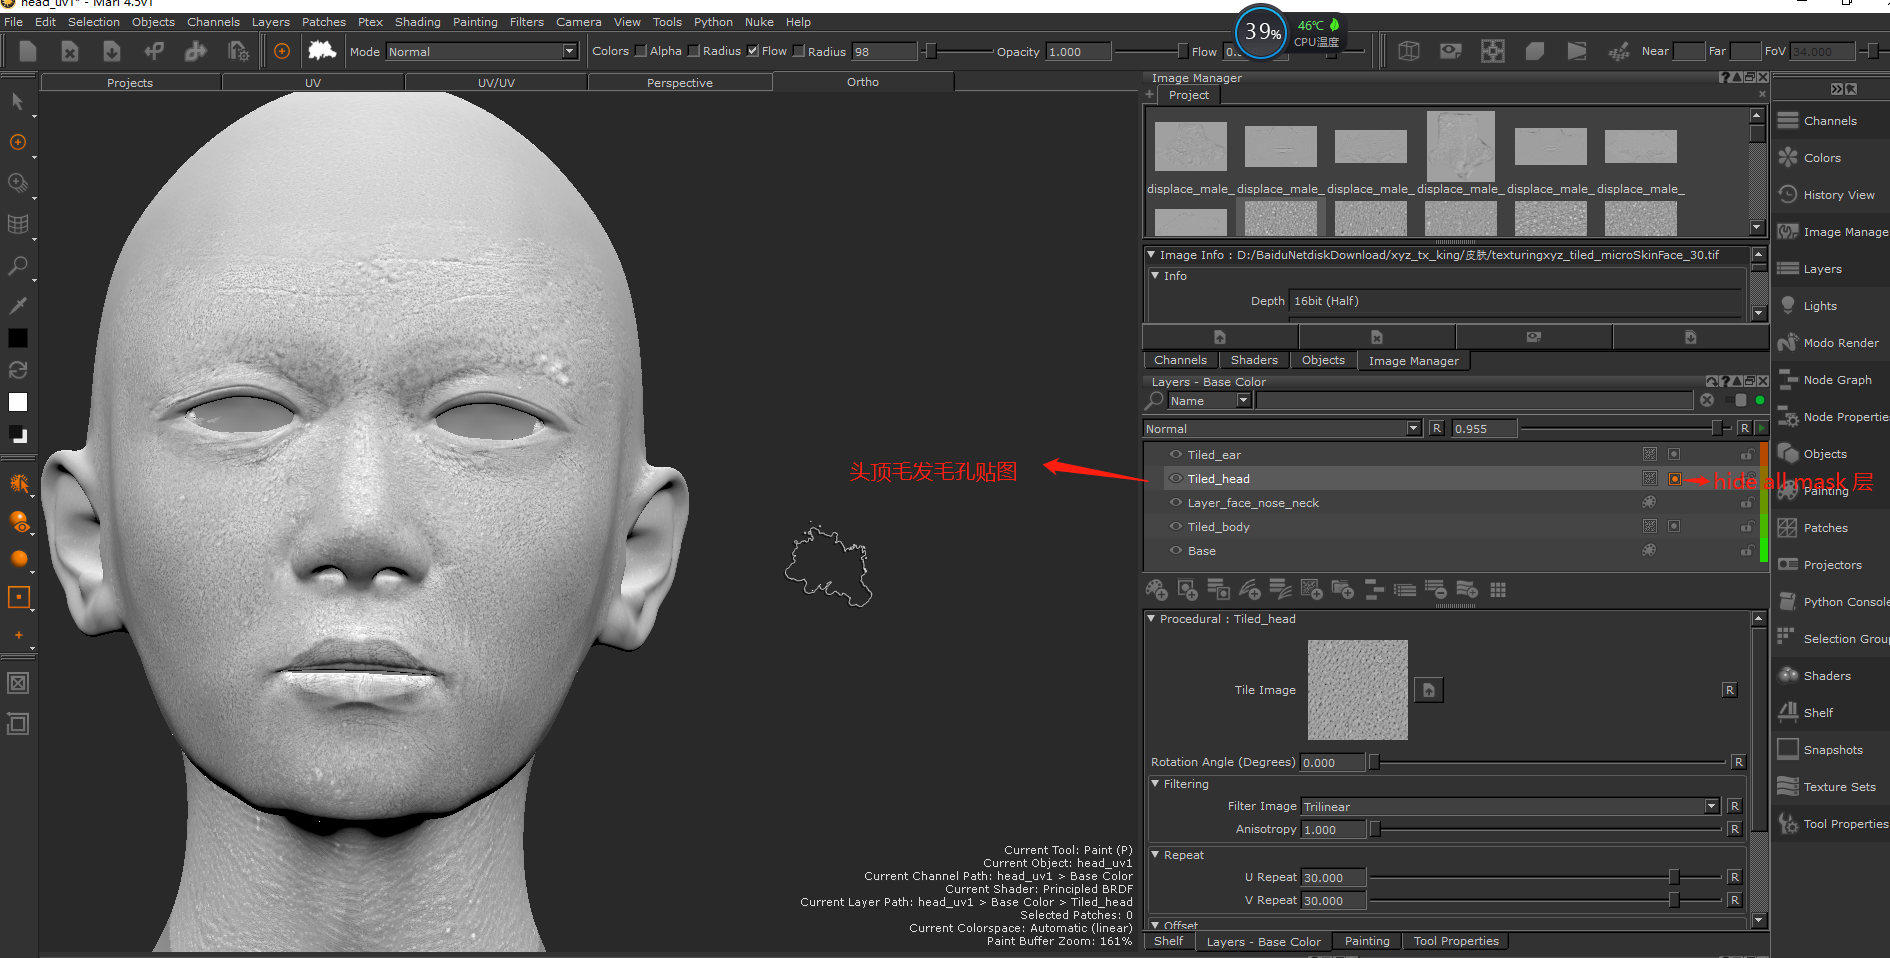The height and width of the screenshot is (958, 1890).
Task: Open the layer blend mode Normal dropdown
Action: coord(1282,428)
